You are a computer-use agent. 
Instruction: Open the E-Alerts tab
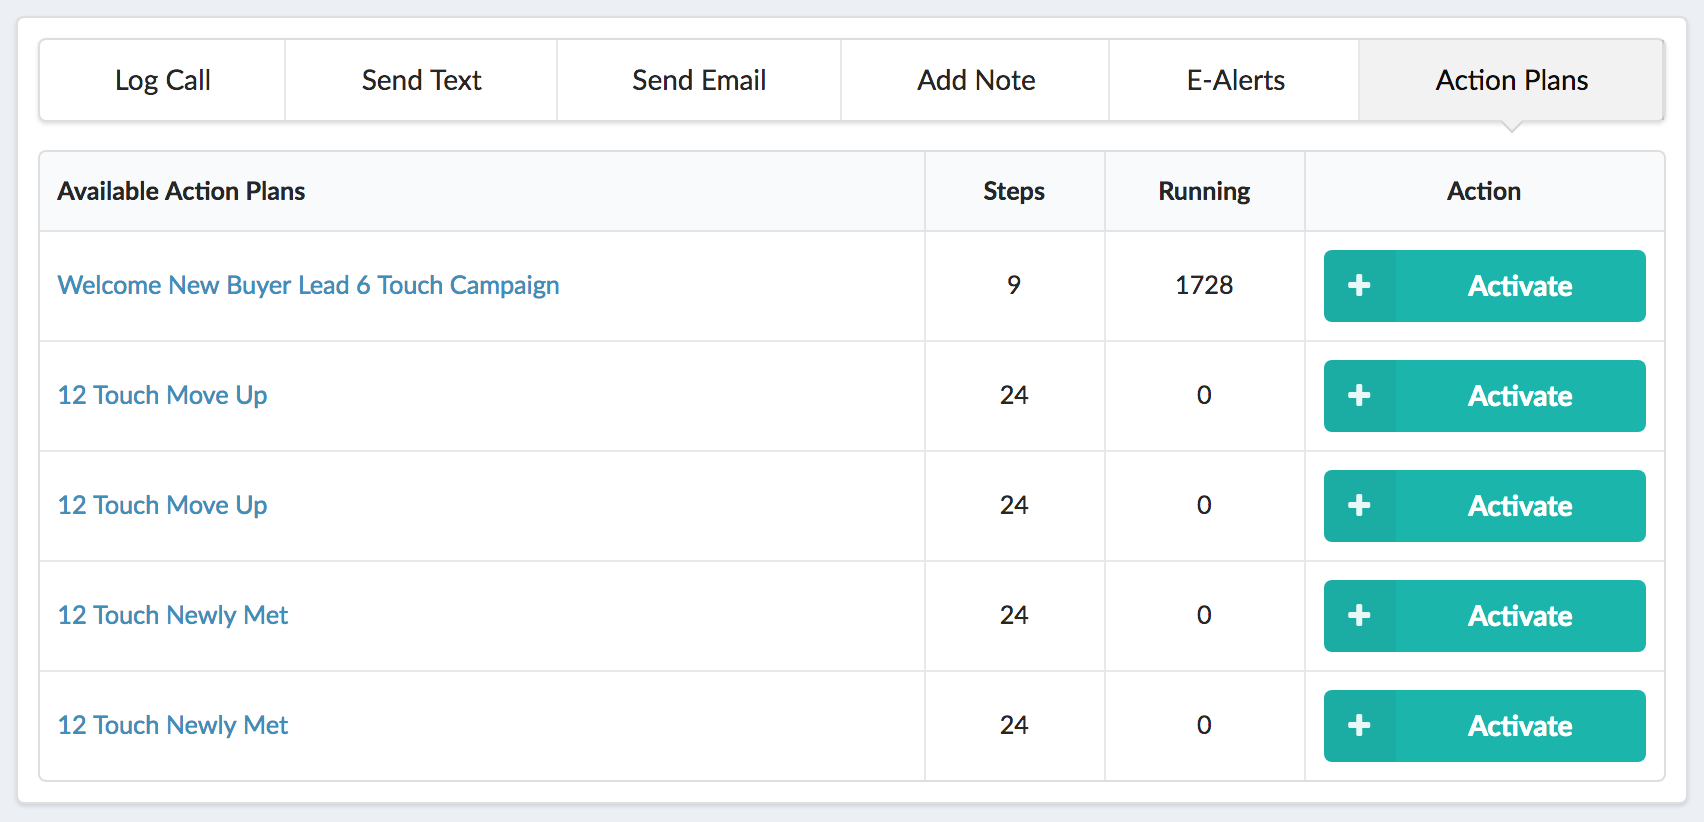pos(1235,80)
